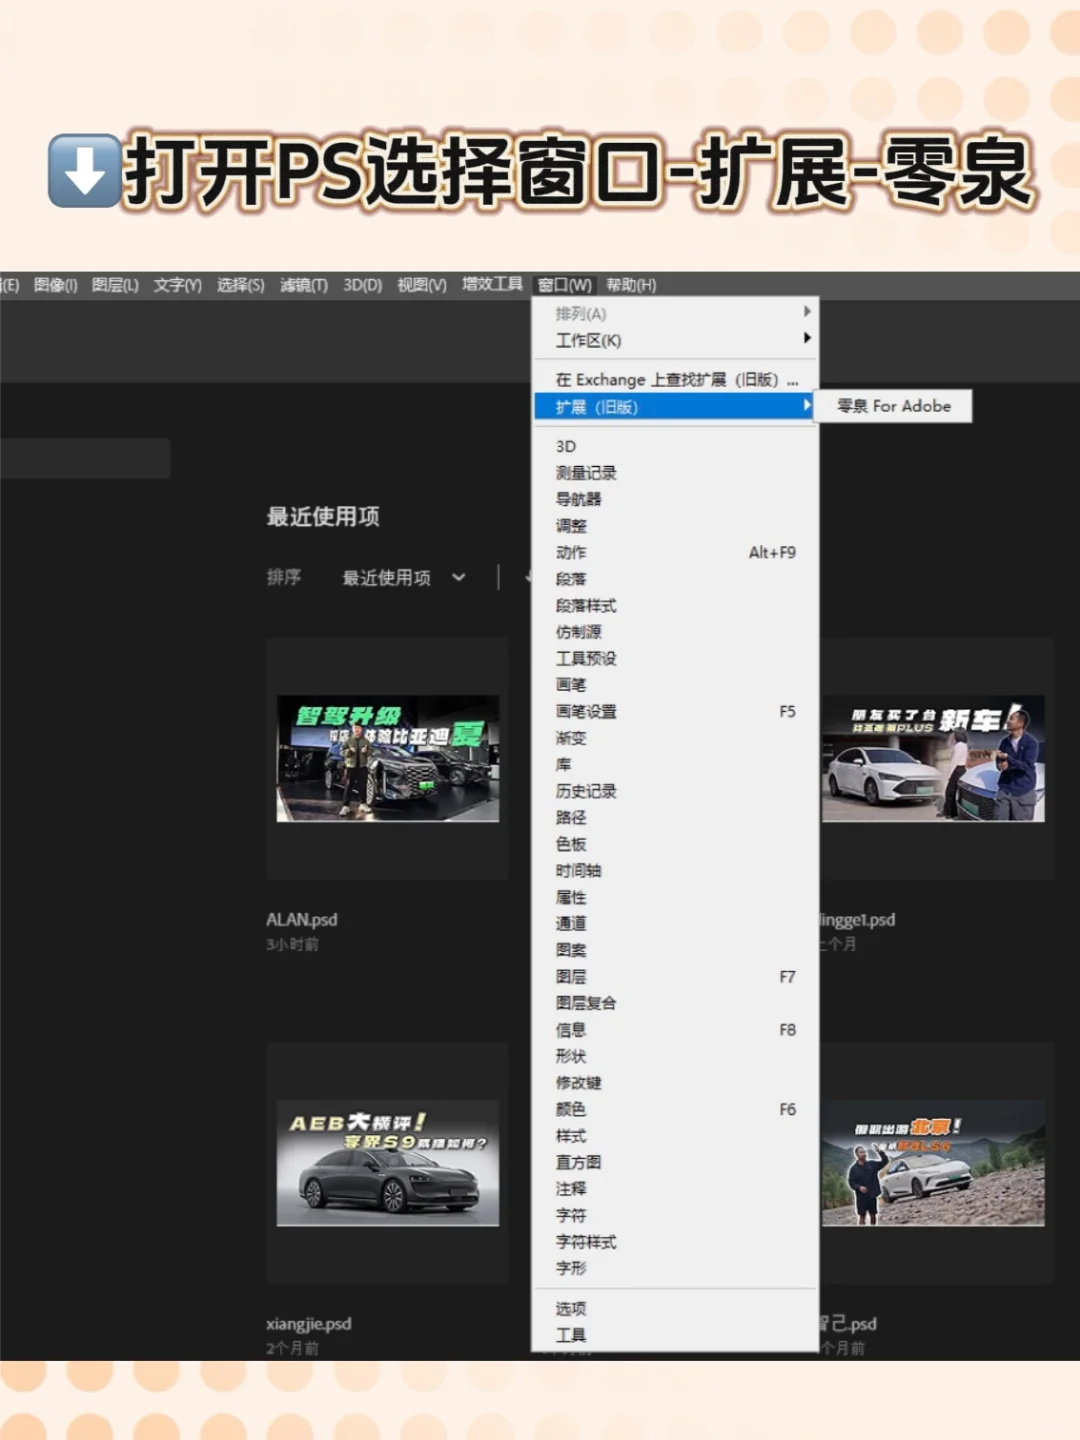Open the 画笔设置 panel
This screenshot has height=1440, width=1080.
click(x=585, y=712)
